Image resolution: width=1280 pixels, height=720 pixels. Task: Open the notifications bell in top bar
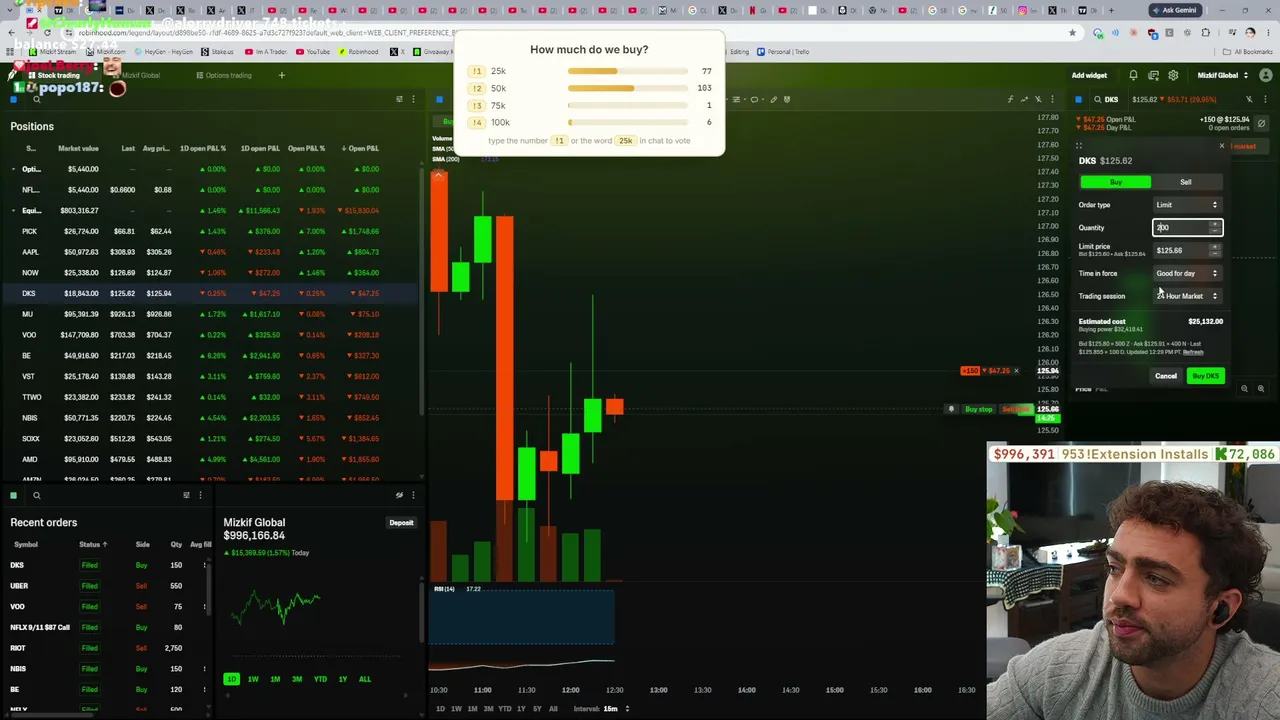click(x=1133, y=75)
